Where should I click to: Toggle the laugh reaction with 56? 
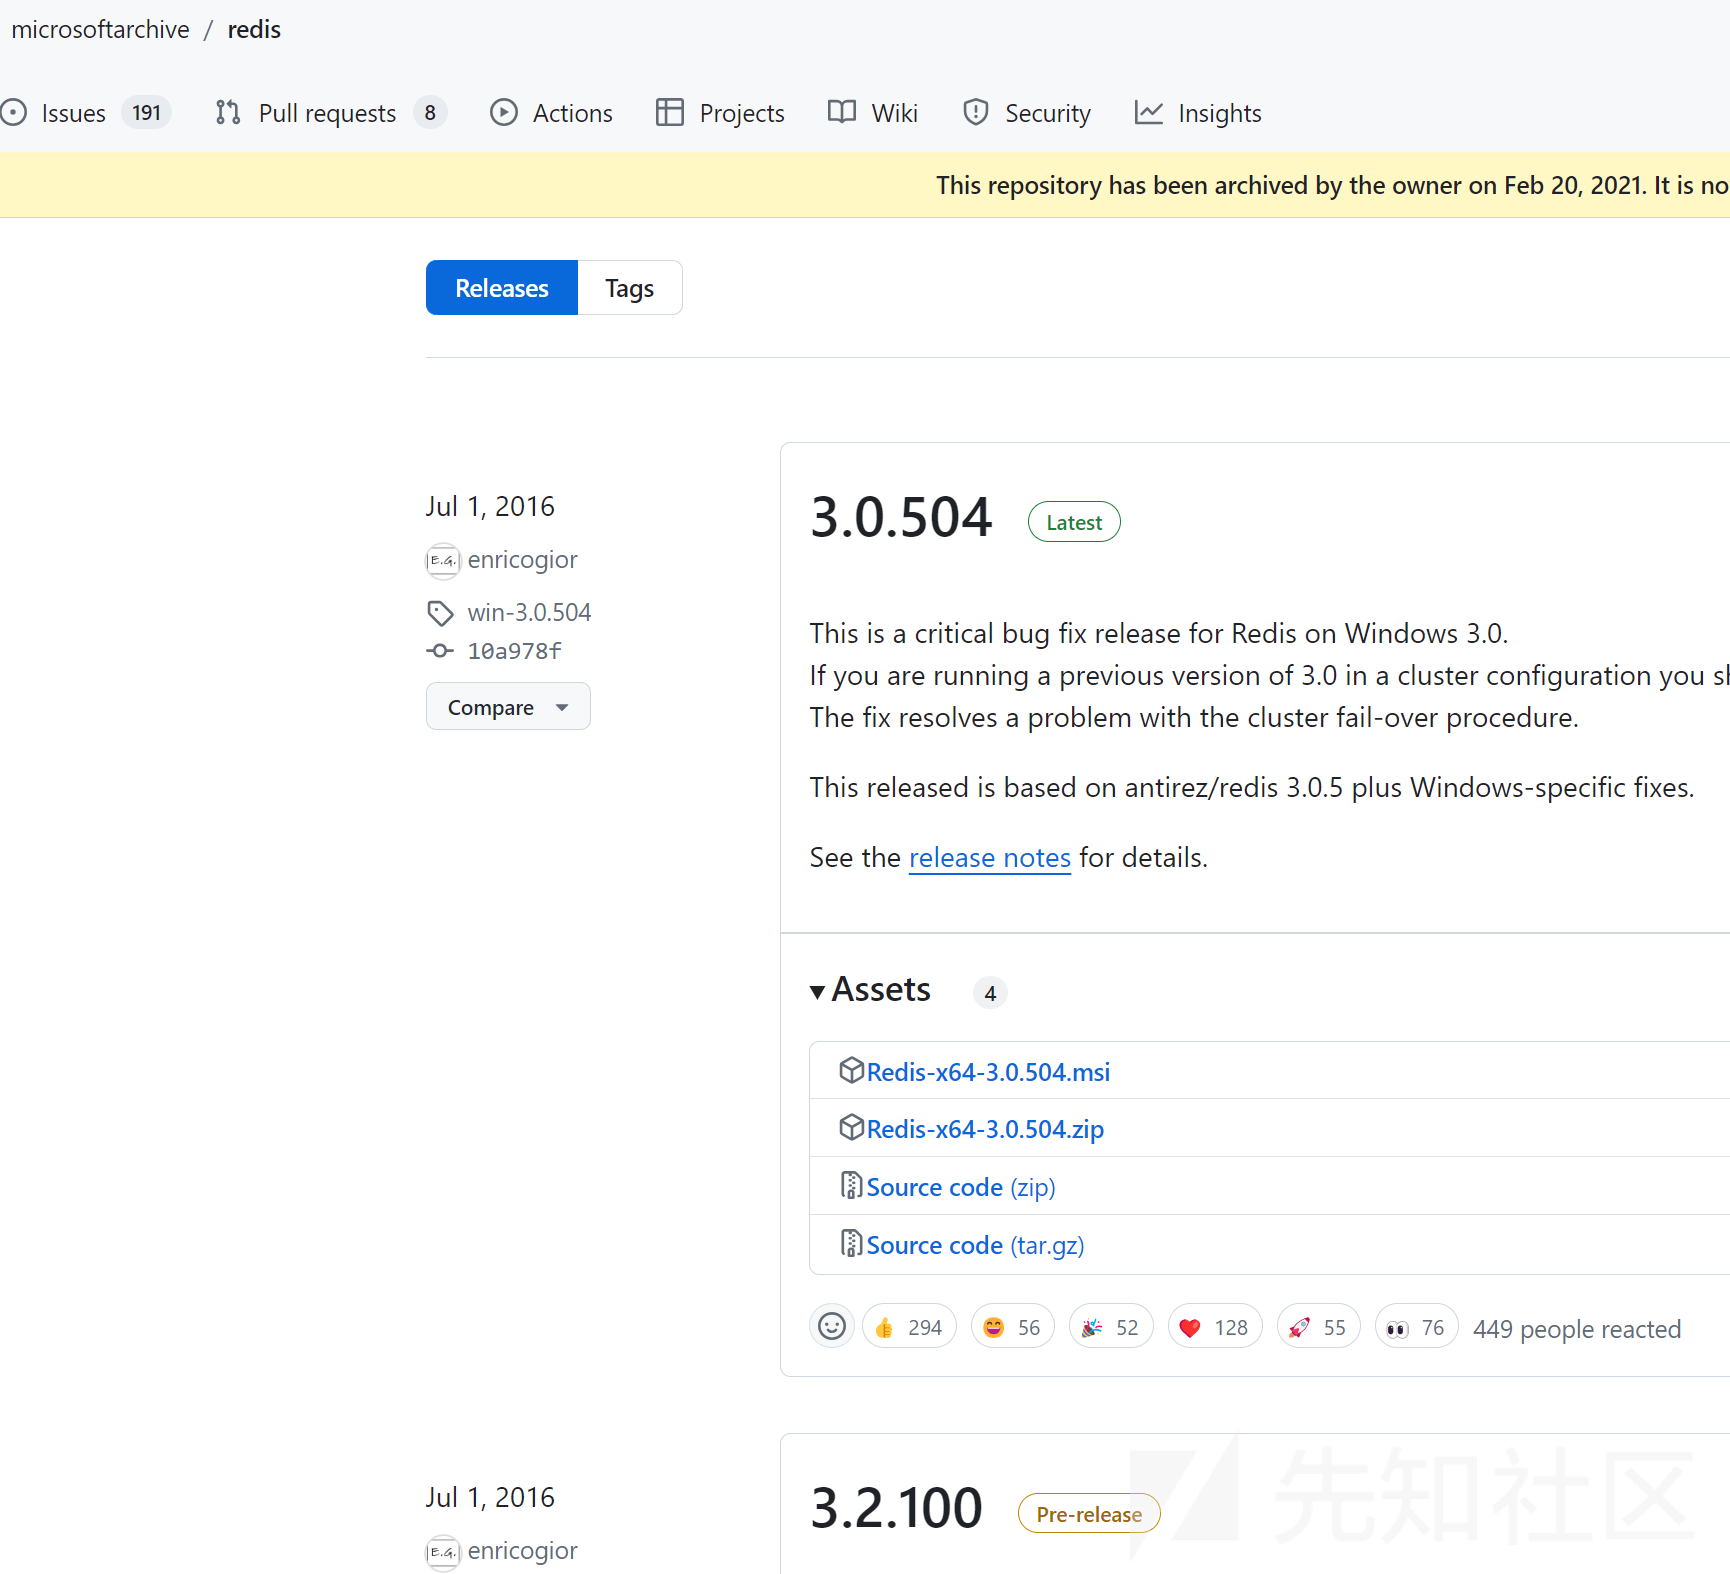point(1013,1327)
